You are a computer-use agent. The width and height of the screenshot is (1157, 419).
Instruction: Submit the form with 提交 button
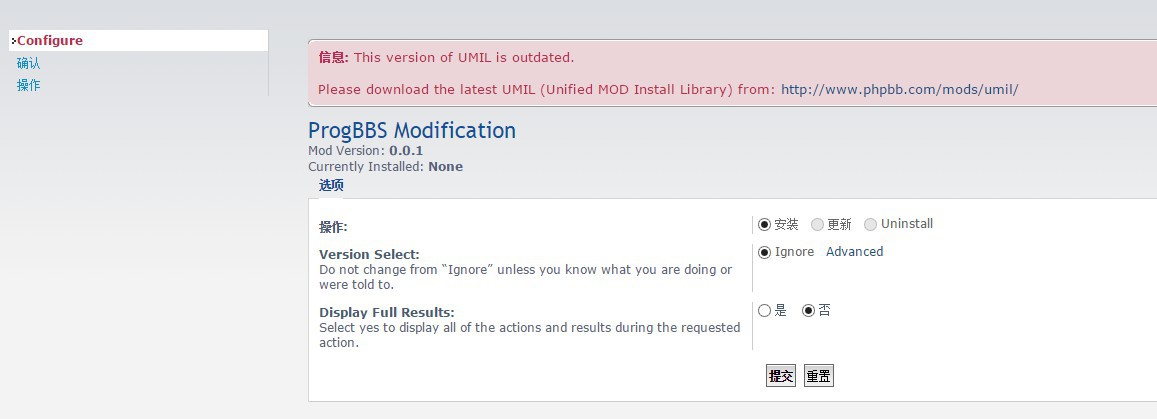(781, 376)
